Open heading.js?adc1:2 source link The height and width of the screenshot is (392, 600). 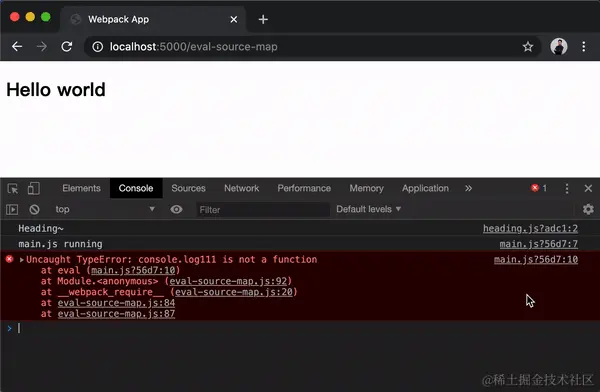point(530,229)
